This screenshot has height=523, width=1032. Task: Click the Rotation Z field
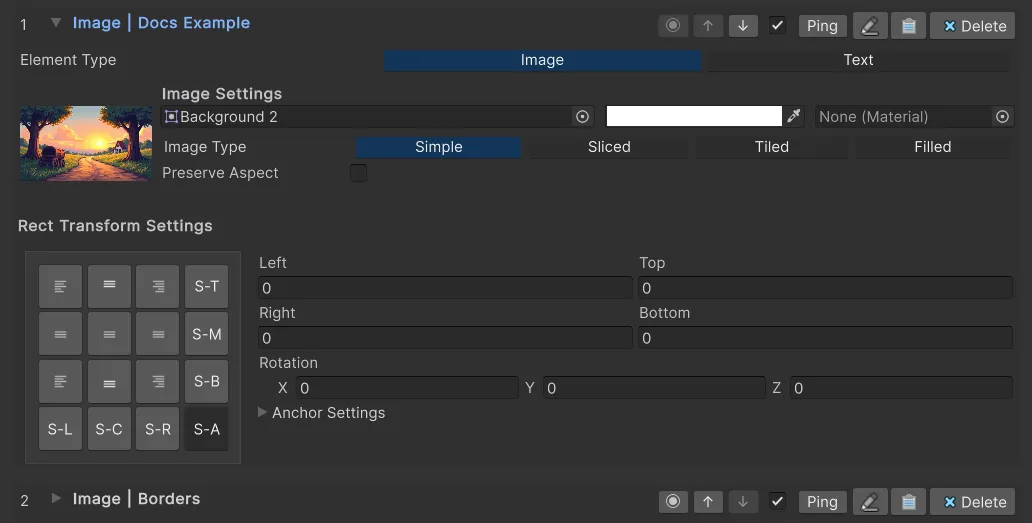point(901,387)
